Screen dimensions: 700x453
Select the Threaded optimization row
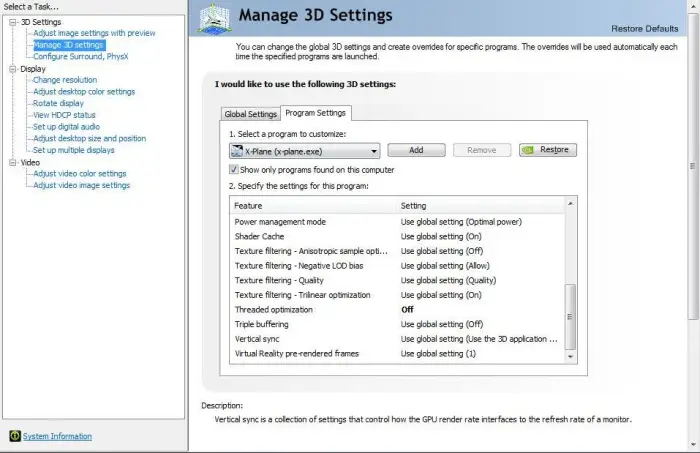click(x=397, y=310)
